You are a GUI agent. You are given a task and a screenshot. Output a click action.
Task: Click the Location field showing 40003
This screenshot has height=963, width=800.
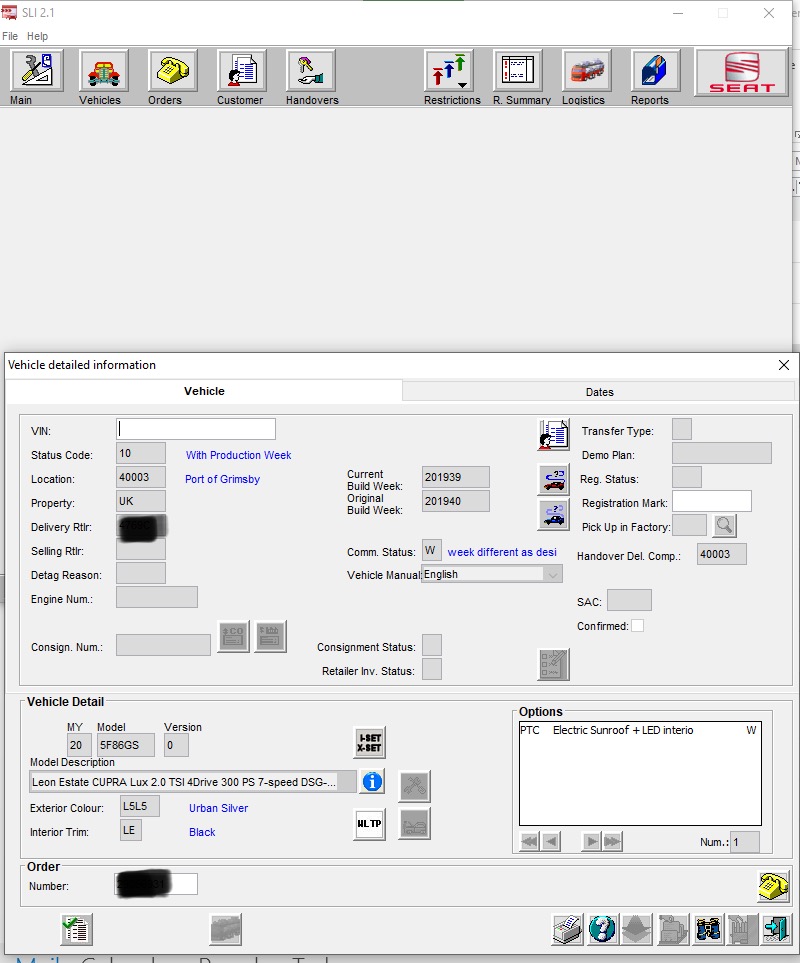(141, 477)
